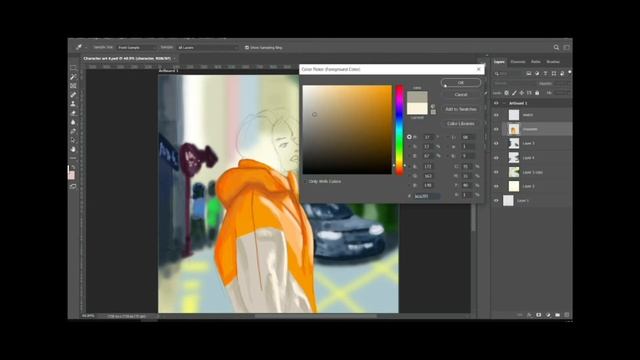Filter layers by pixel layer icon
The image size is (640, 360).
(x=529, y=73)
